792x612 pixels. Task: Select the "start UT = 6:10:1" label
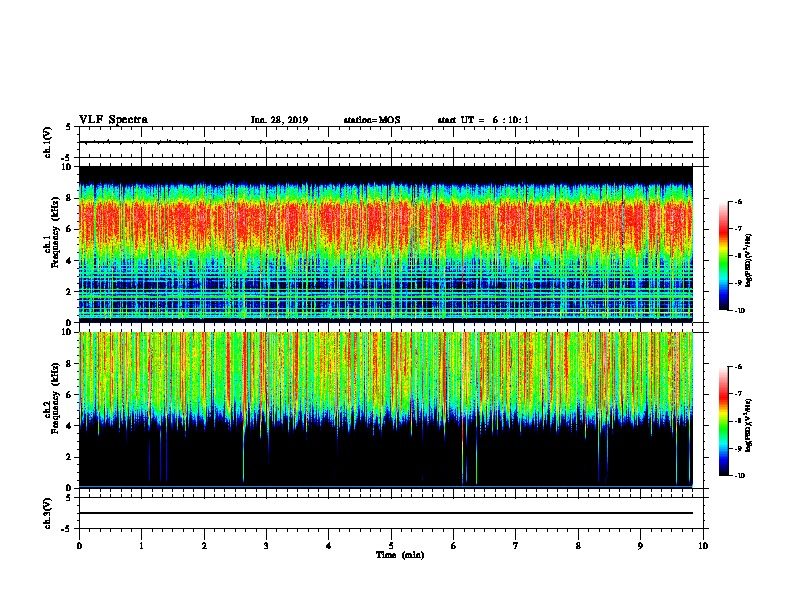coord(483,120)
